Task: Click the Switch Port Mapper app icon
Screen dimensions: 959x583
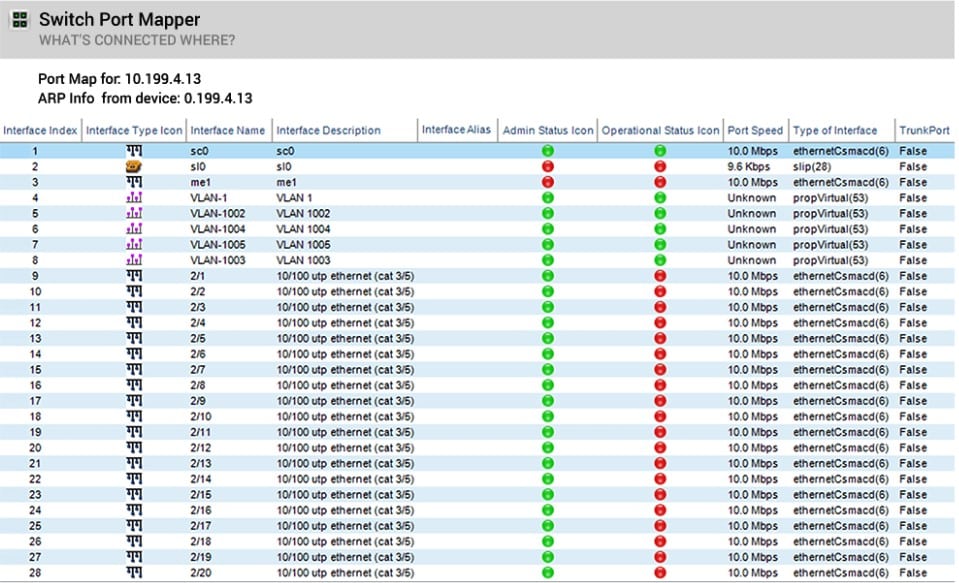Action: coord(20,20)
